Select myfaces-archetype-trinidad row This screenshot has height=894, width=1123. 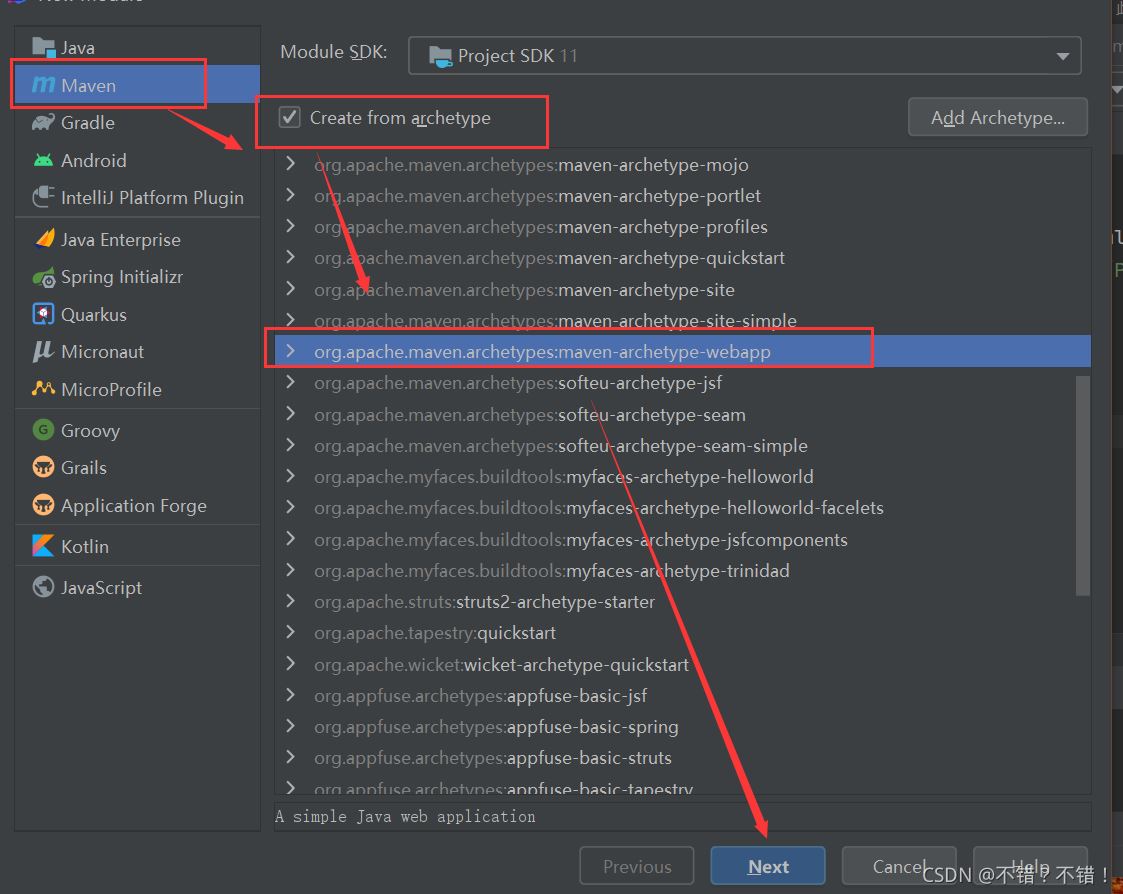(x=683, y=570)
